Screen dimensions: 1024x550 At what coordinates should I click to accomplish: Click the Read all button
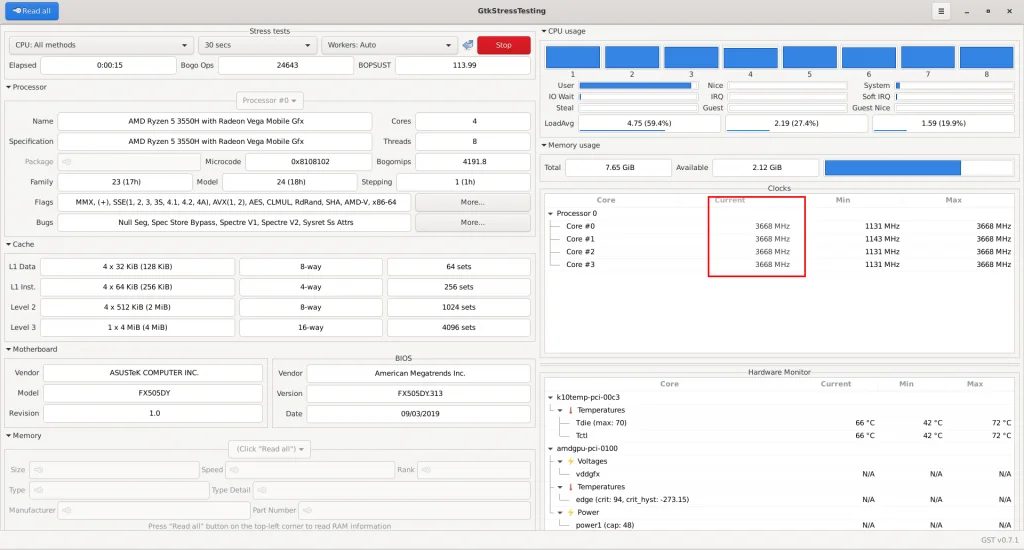click(32, 11)
